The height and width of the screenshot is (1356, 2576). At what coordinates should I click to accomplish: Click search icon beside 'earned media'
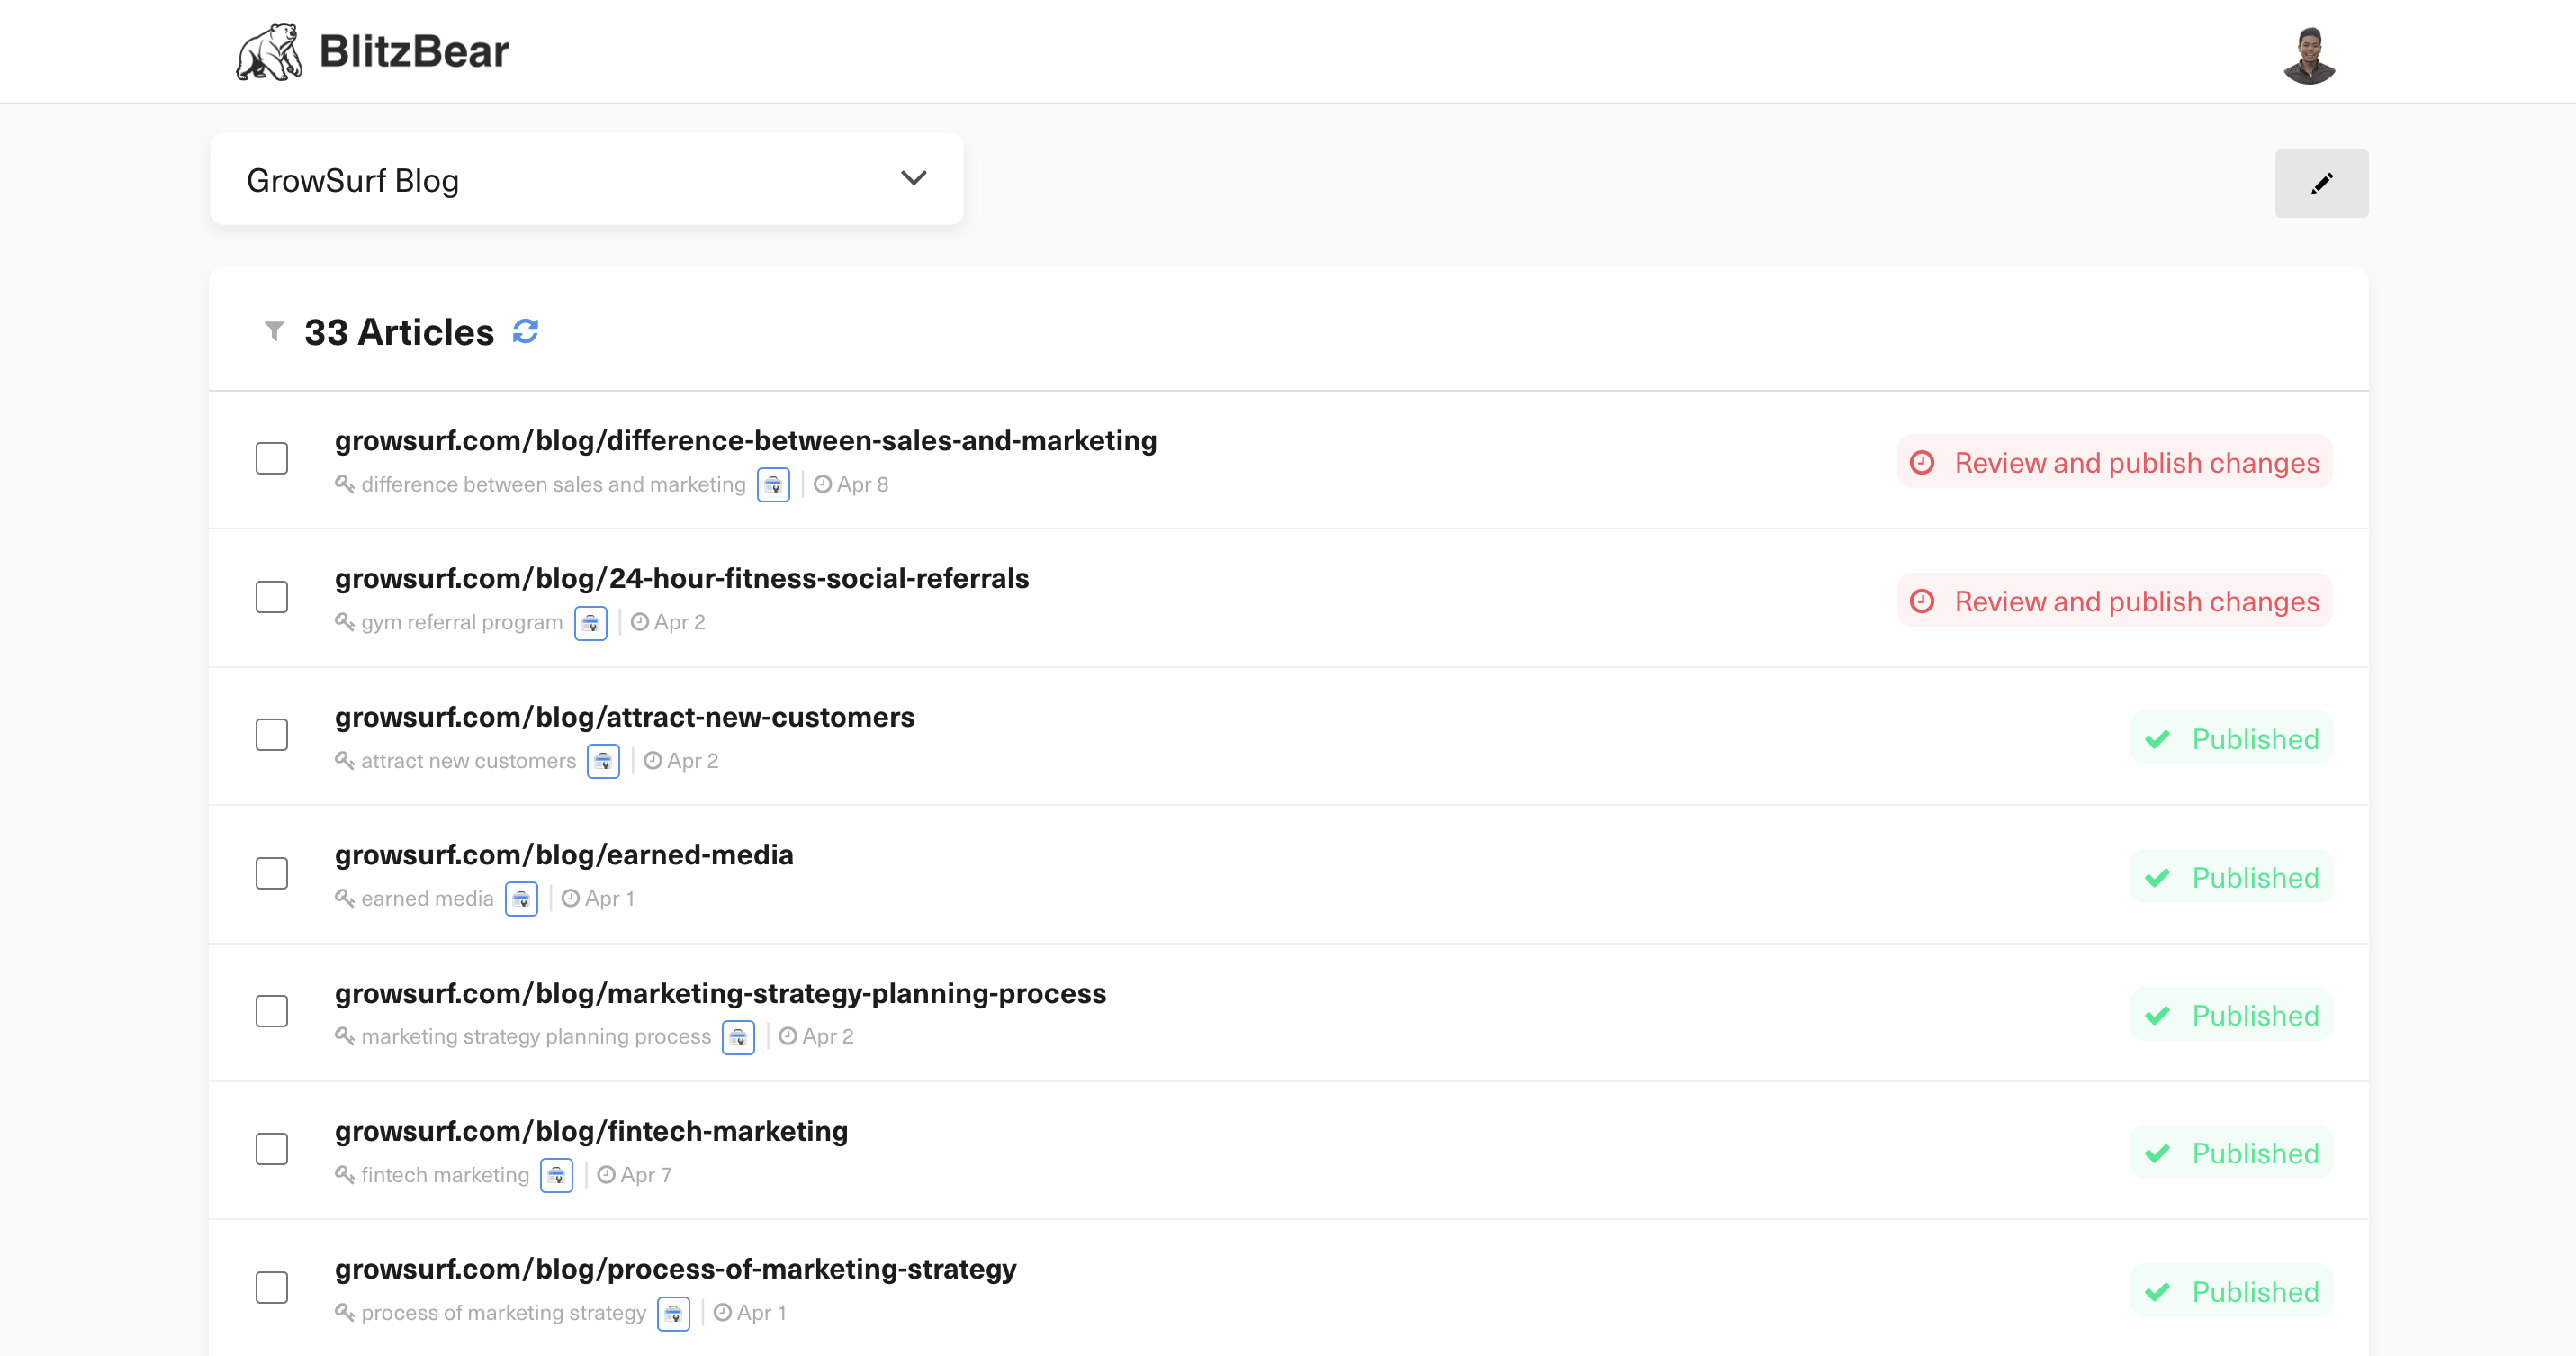(344, 899)
